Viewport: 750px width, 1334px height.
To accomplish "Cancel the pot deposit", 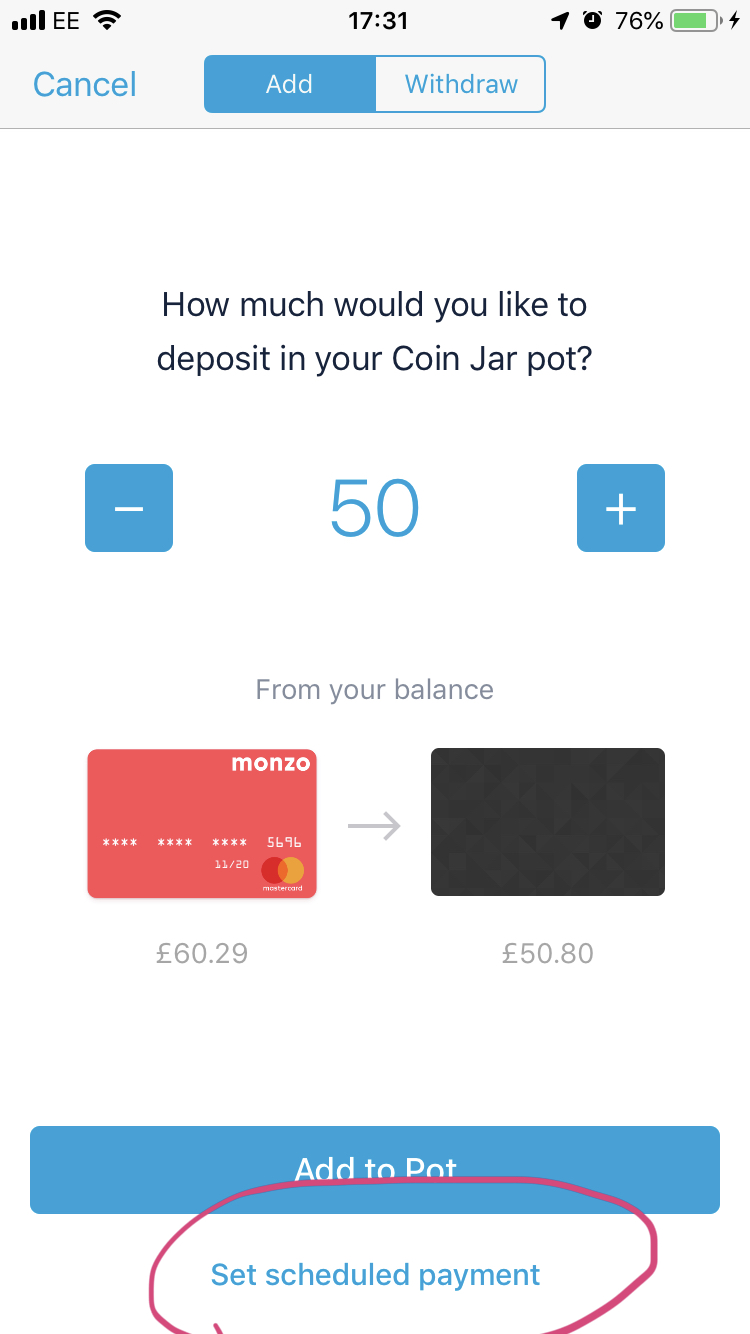I will pos(85,84).
